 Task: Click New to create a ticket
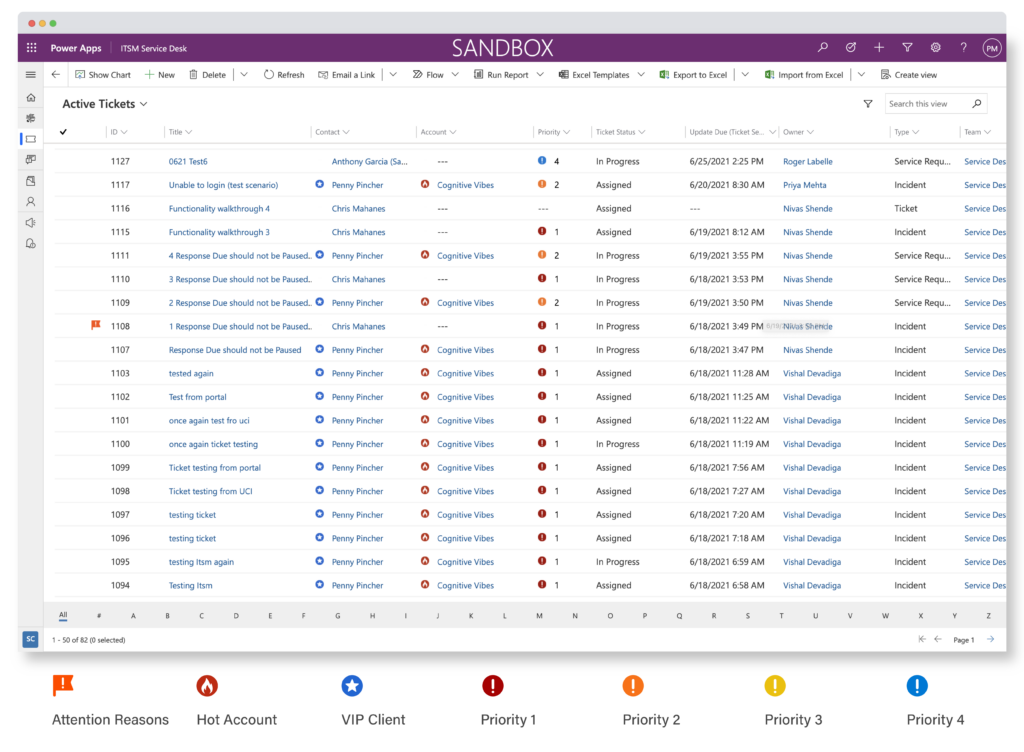160,74
